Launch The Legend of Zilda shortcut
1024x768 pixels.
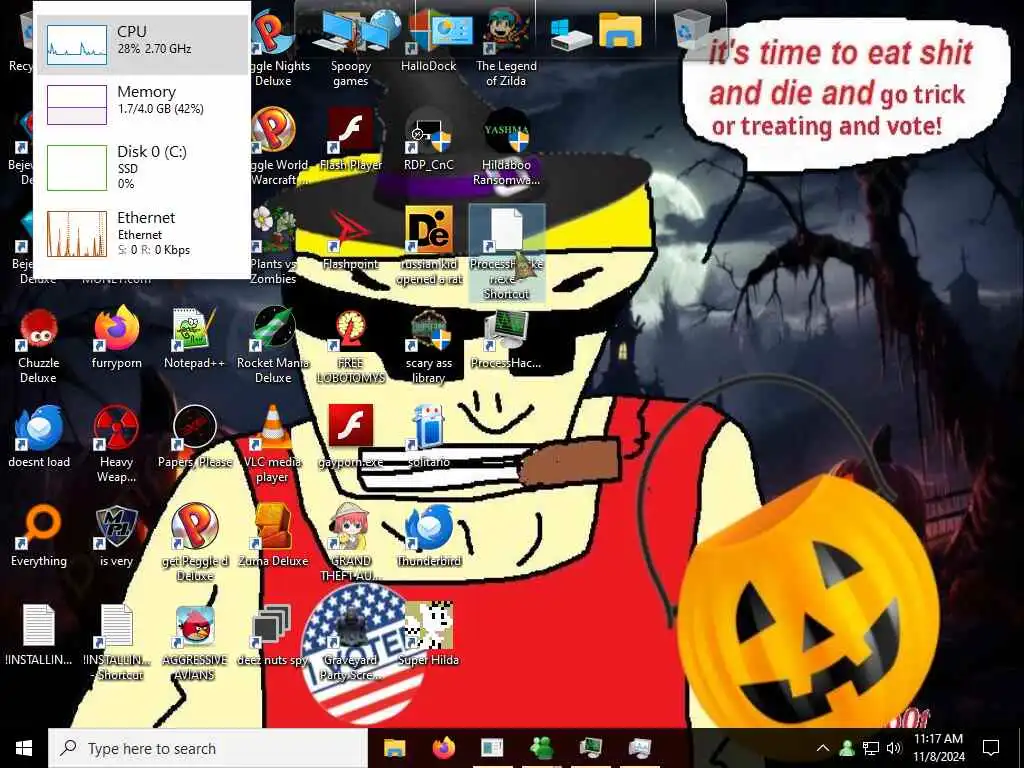click(506, 49)
